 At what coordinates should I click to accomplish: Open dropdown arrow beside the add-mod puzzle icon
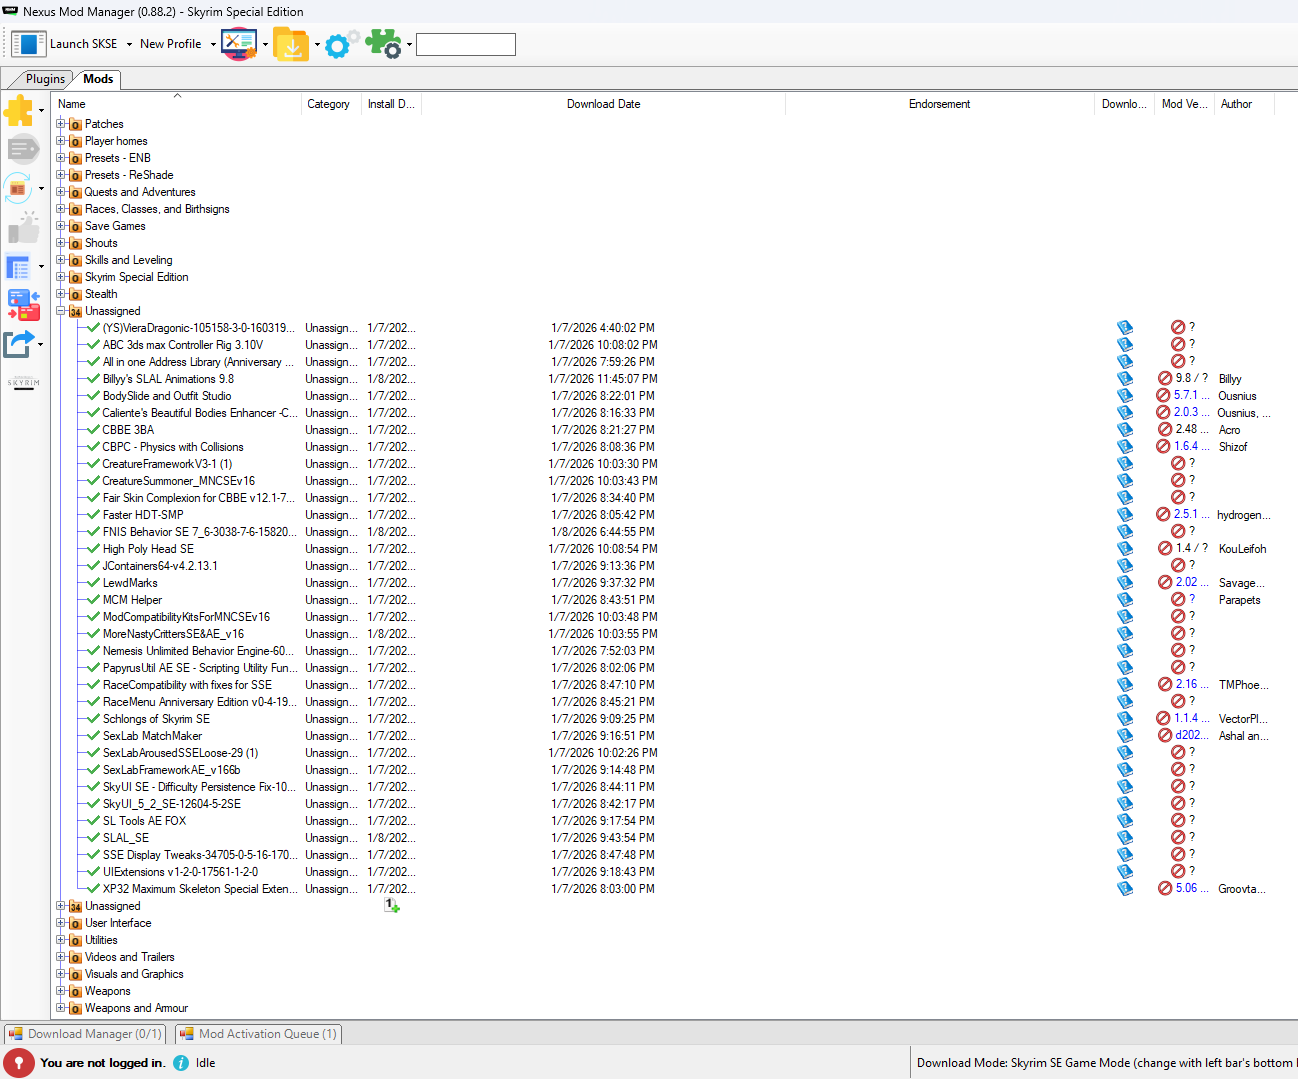click(x=41, y=111)
